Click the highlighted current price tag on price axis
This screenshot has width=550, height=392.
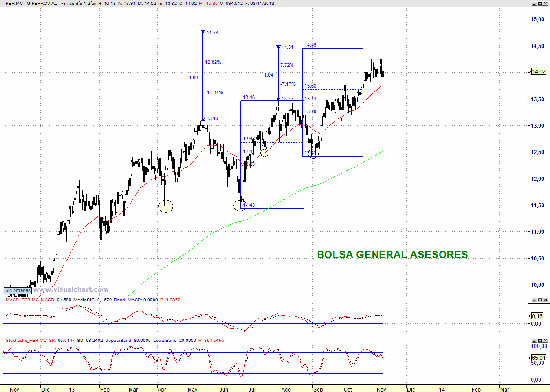(538, 72)
